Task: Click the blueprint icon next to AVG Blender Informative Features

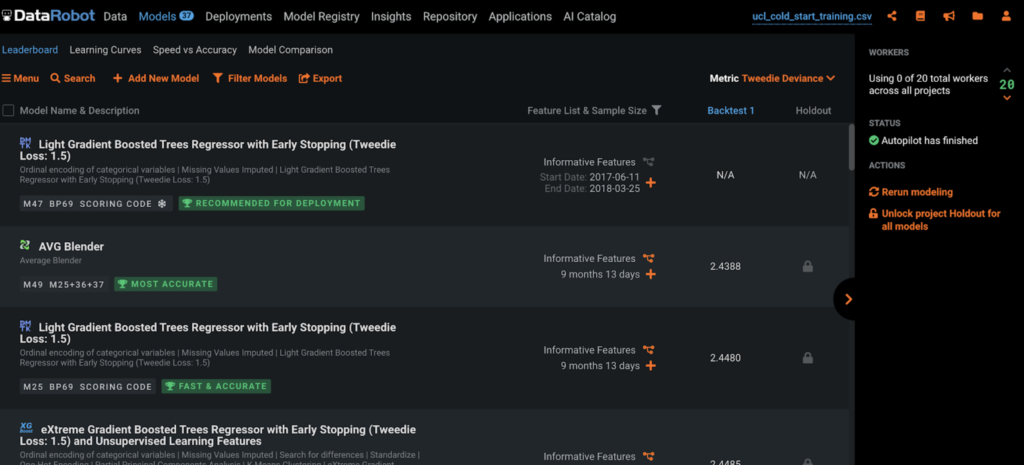Action: (648, 259)
